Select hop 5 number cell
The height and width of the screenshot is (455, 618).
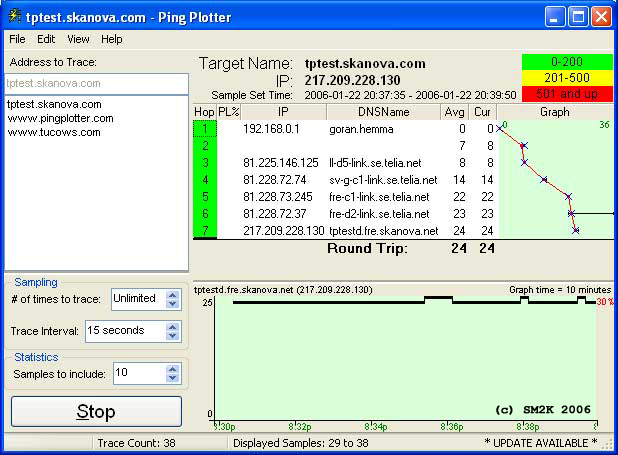click(205, 197)
